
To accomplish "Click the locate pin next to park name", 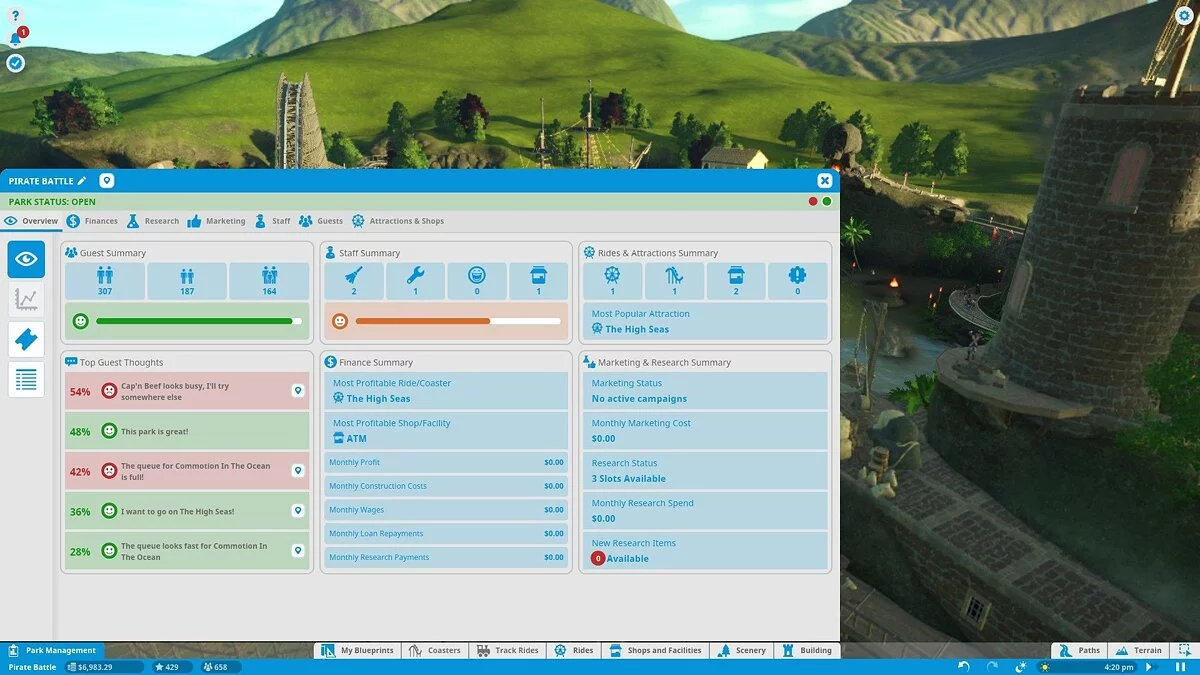I will click(x=107, y=181).
